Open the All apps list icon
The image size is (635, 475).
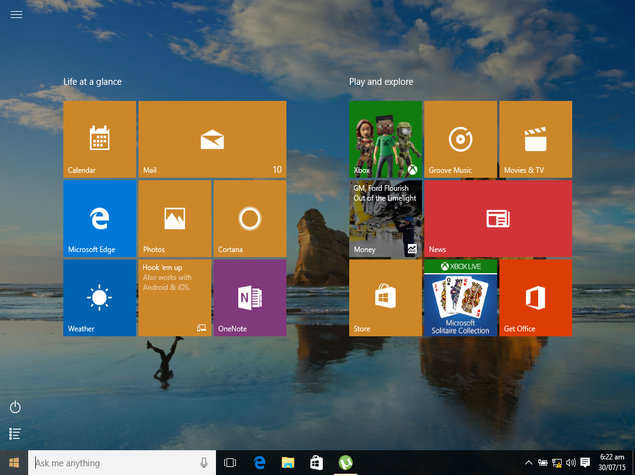click(x=15, y=434)
